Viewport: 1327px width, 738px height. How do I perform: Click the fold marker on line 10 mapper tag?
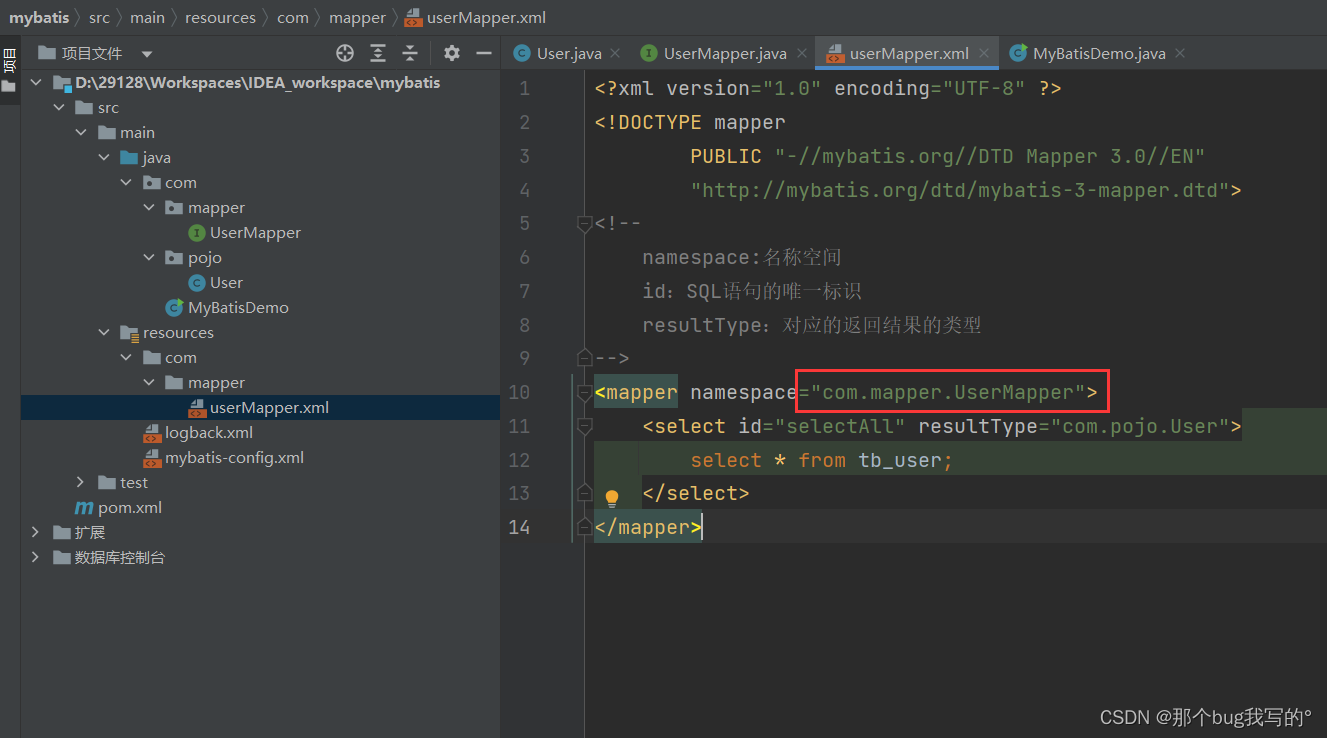click(585, 393)
